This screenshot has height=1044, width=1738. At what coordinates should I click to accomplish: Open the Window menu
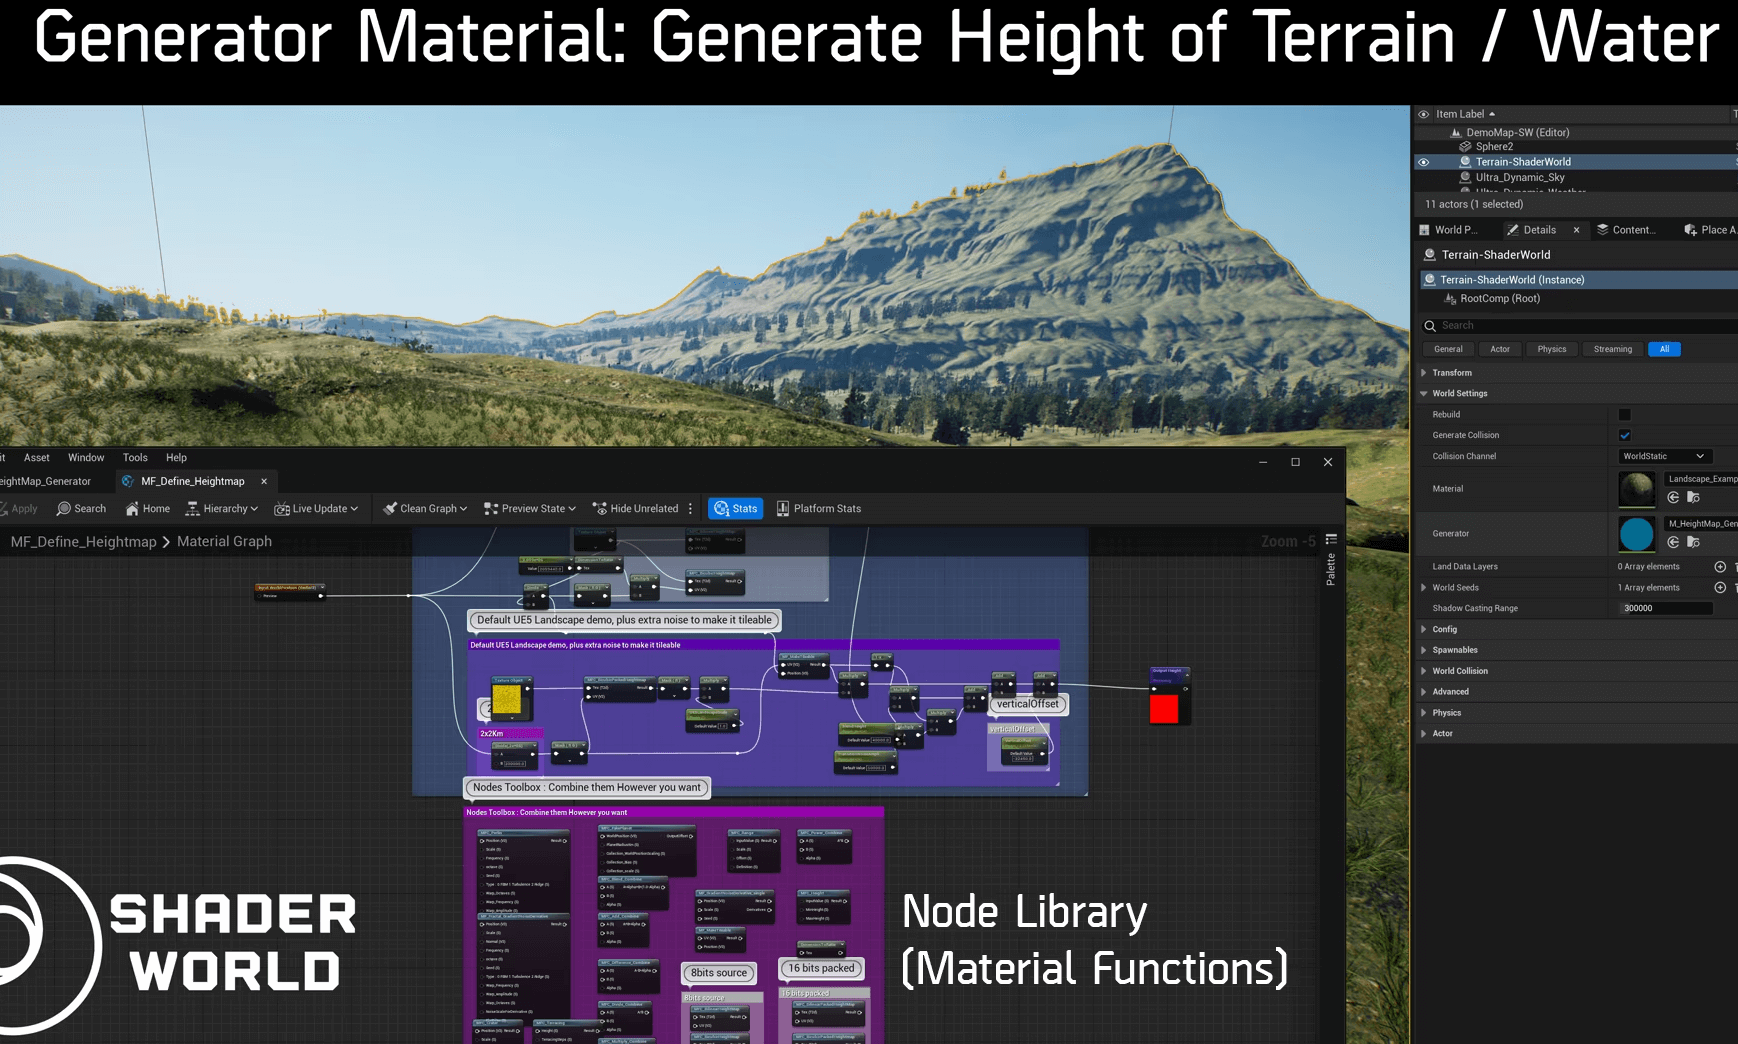click(86, 457)
